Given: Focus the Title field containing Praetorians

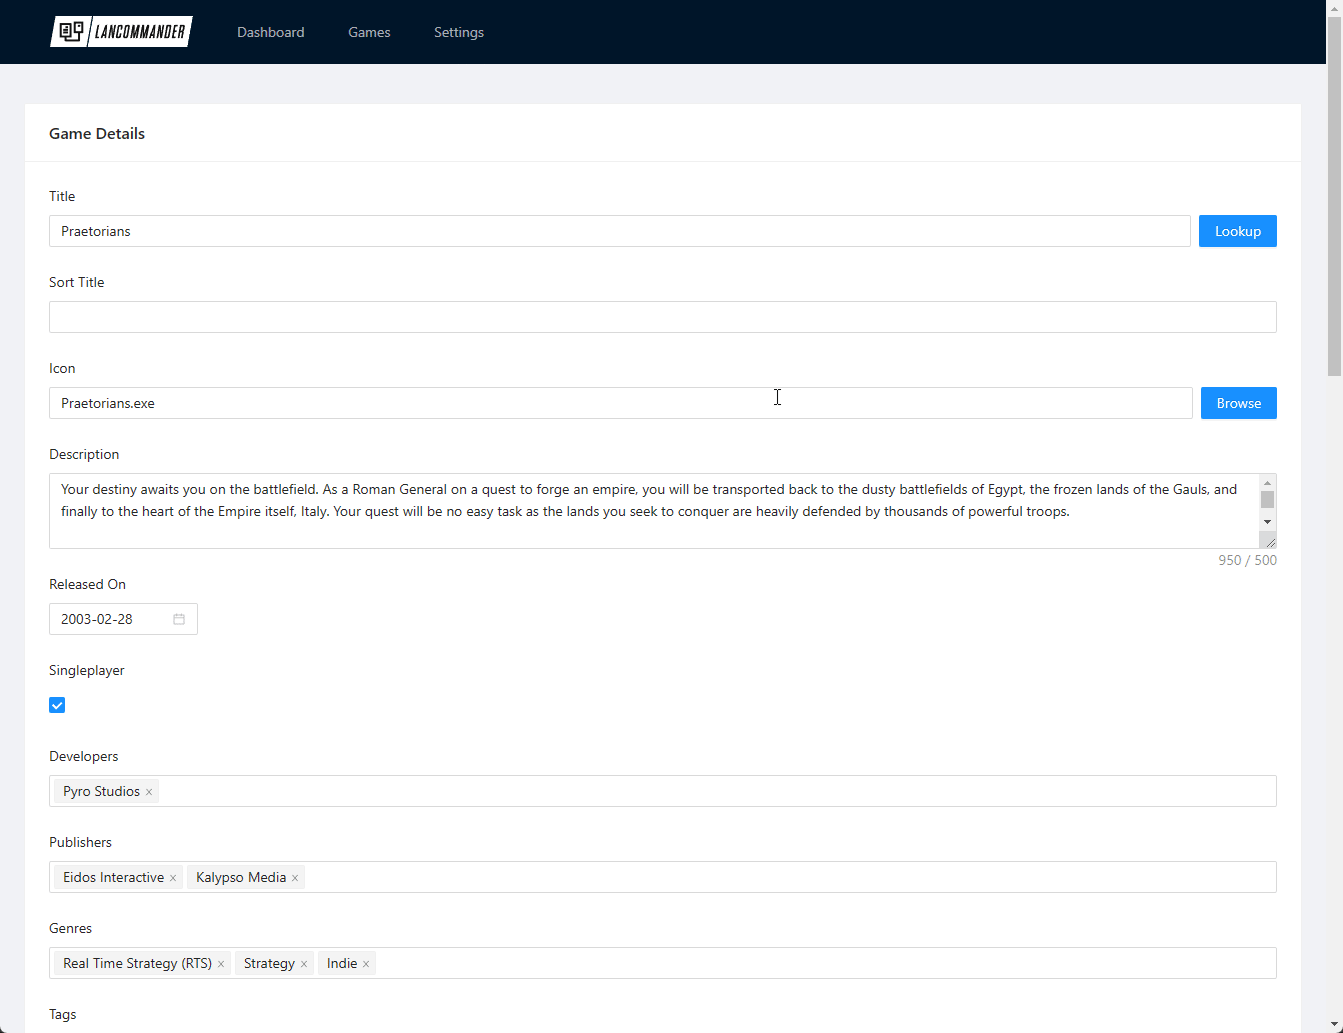Looking at the screenshot, I should pyautogui.click(x=619, y=231).
